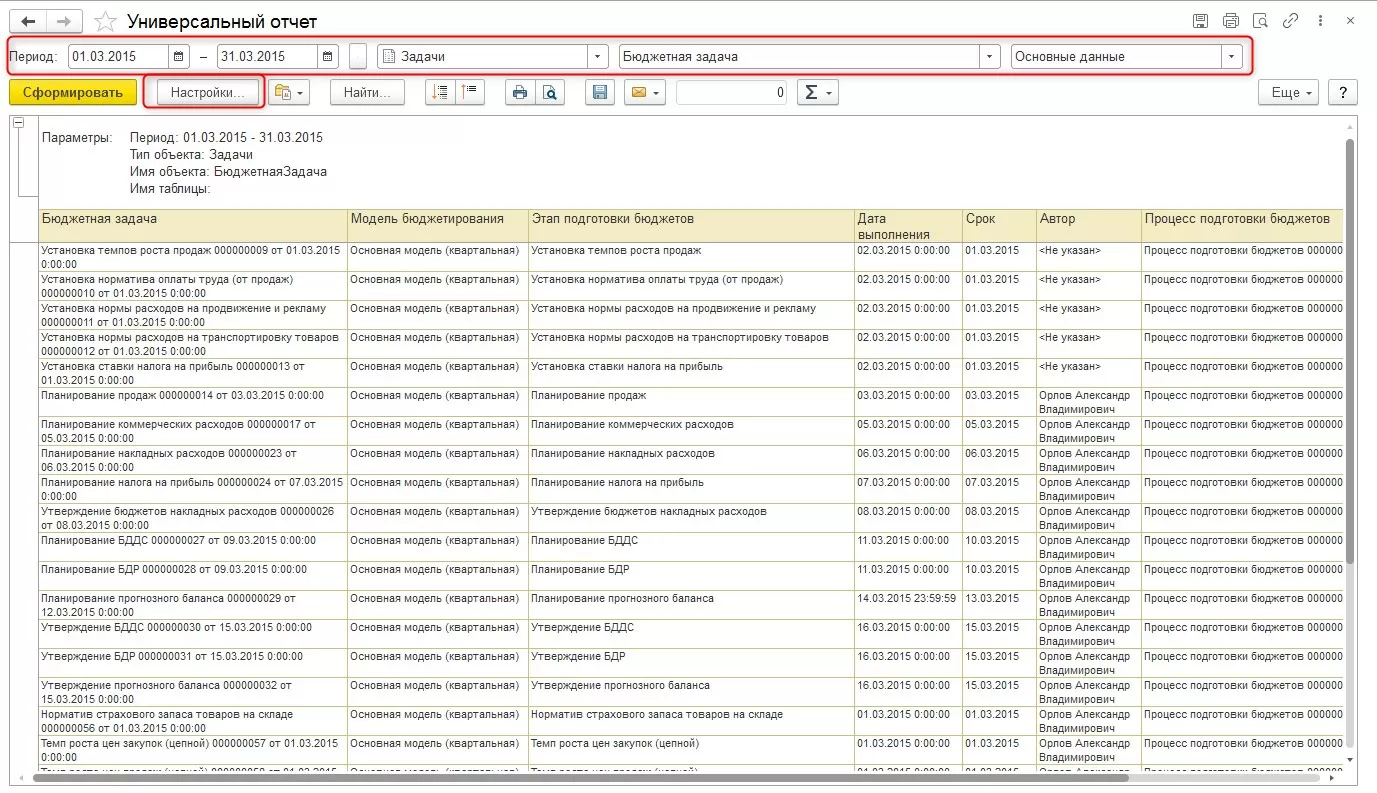The image size is (1377, 793).
Task: Click the back navigation arrow
Action: 28,21
